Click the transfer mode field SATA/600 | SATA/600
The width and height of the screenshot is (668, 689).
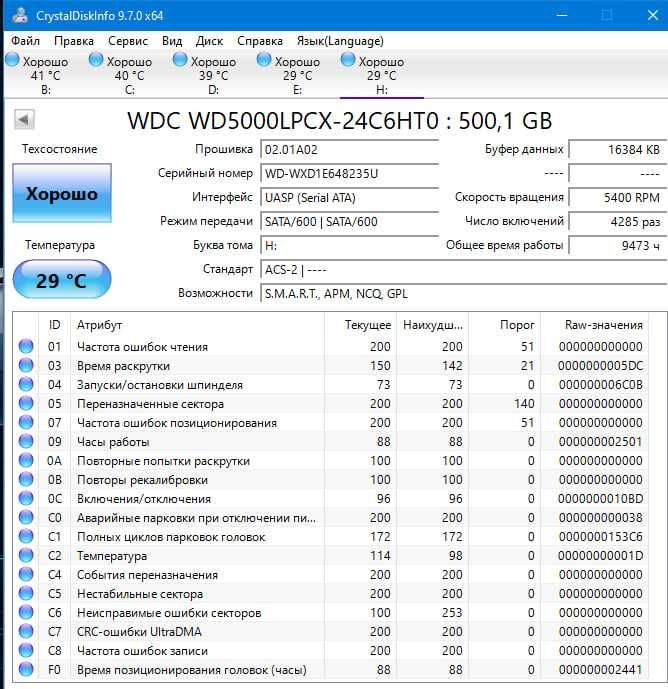point(349,221)
